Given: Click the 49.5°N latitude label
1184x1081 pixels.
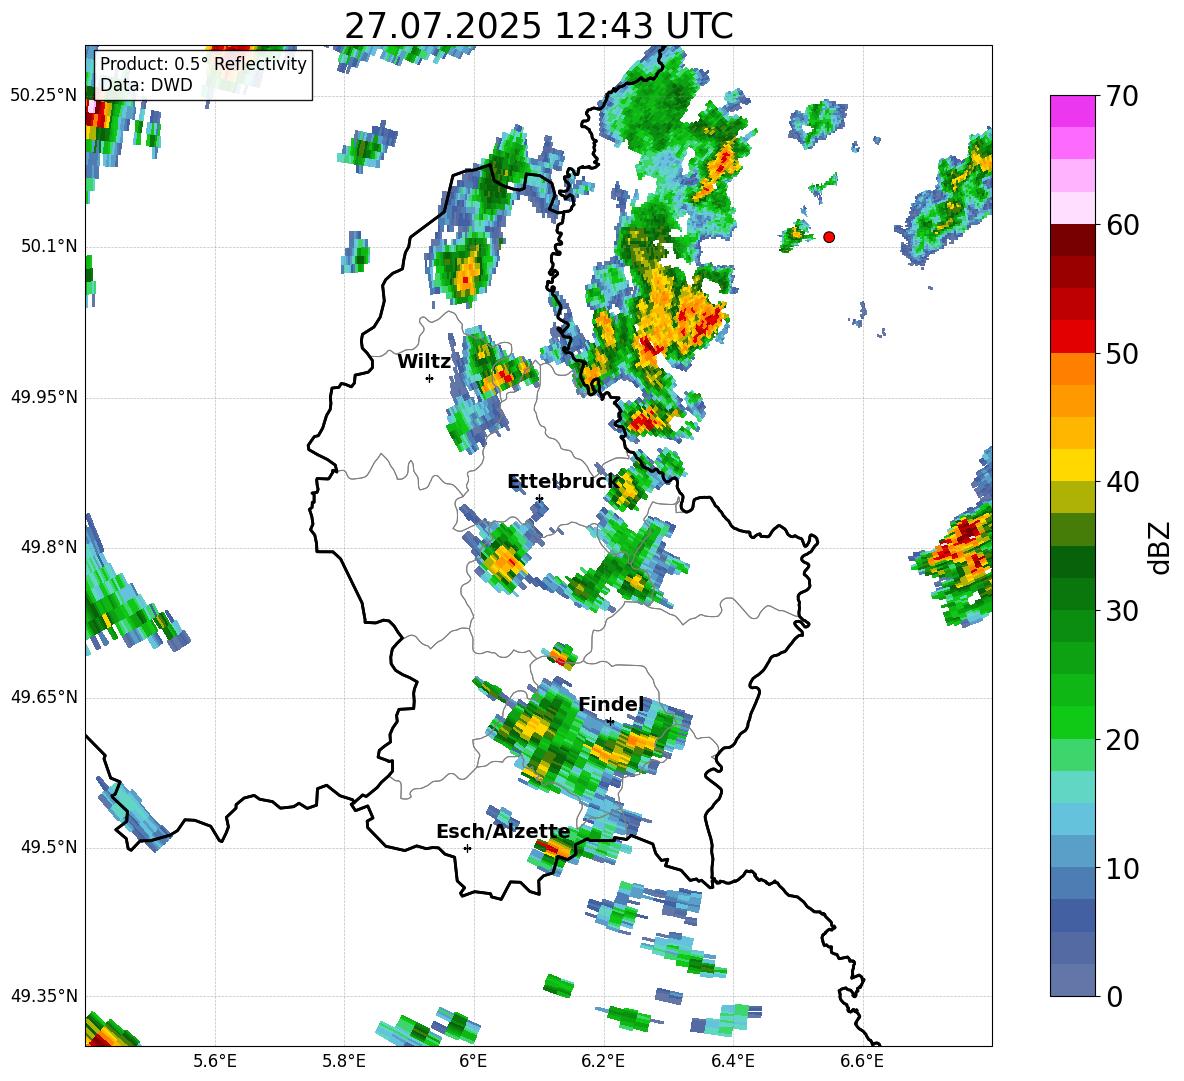Looking at the screenshot, I should point(49,847).
